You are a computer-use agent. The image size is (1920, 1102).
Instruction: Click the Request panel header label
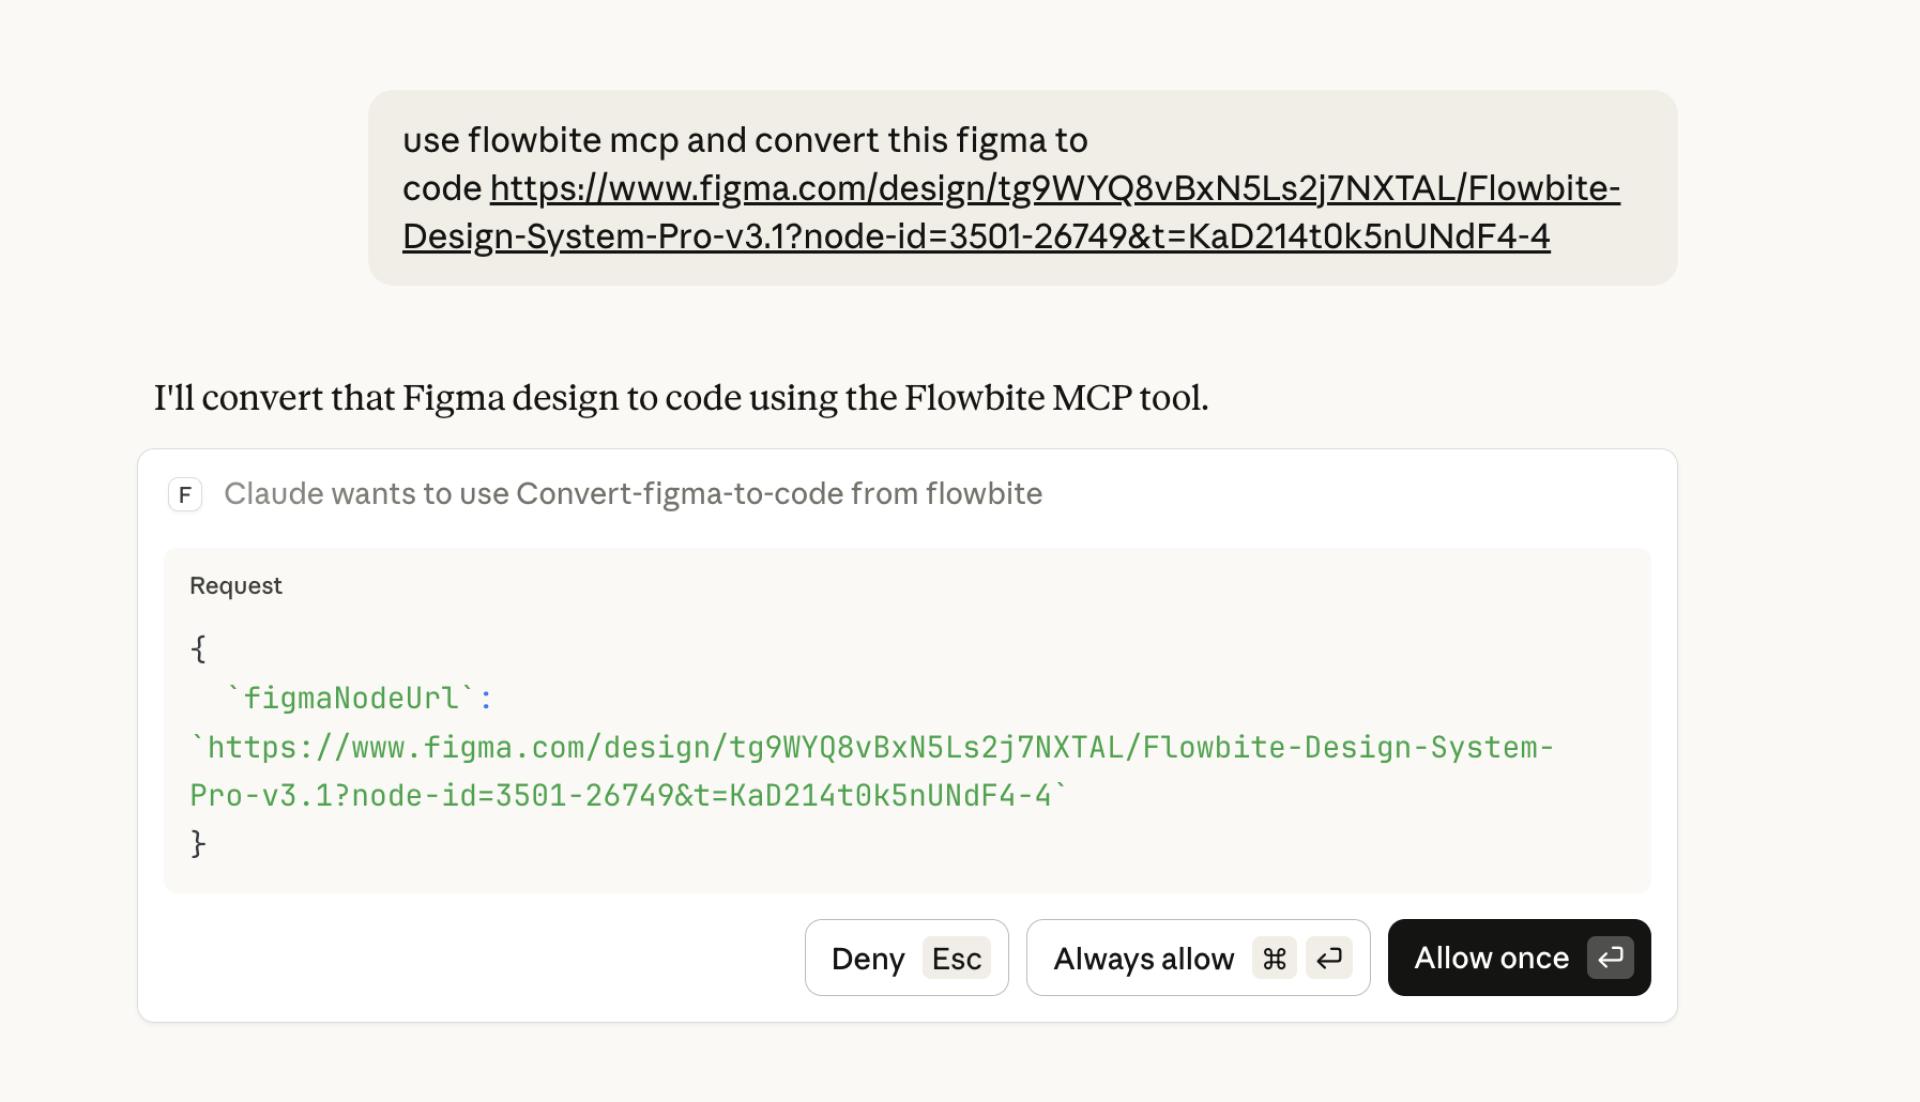click(236, 585)
